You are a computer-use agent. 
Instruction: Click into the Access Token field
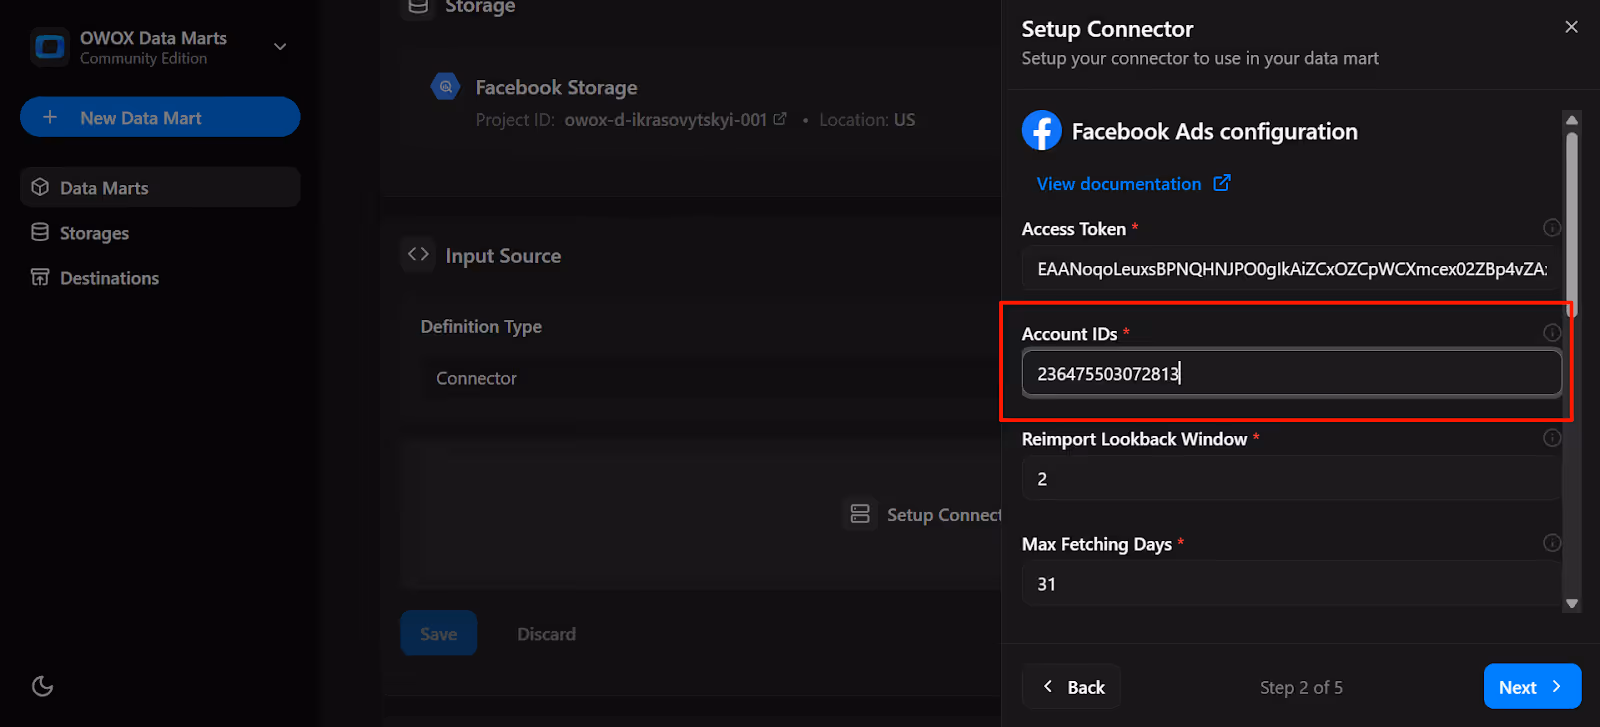coord(1291,268)
